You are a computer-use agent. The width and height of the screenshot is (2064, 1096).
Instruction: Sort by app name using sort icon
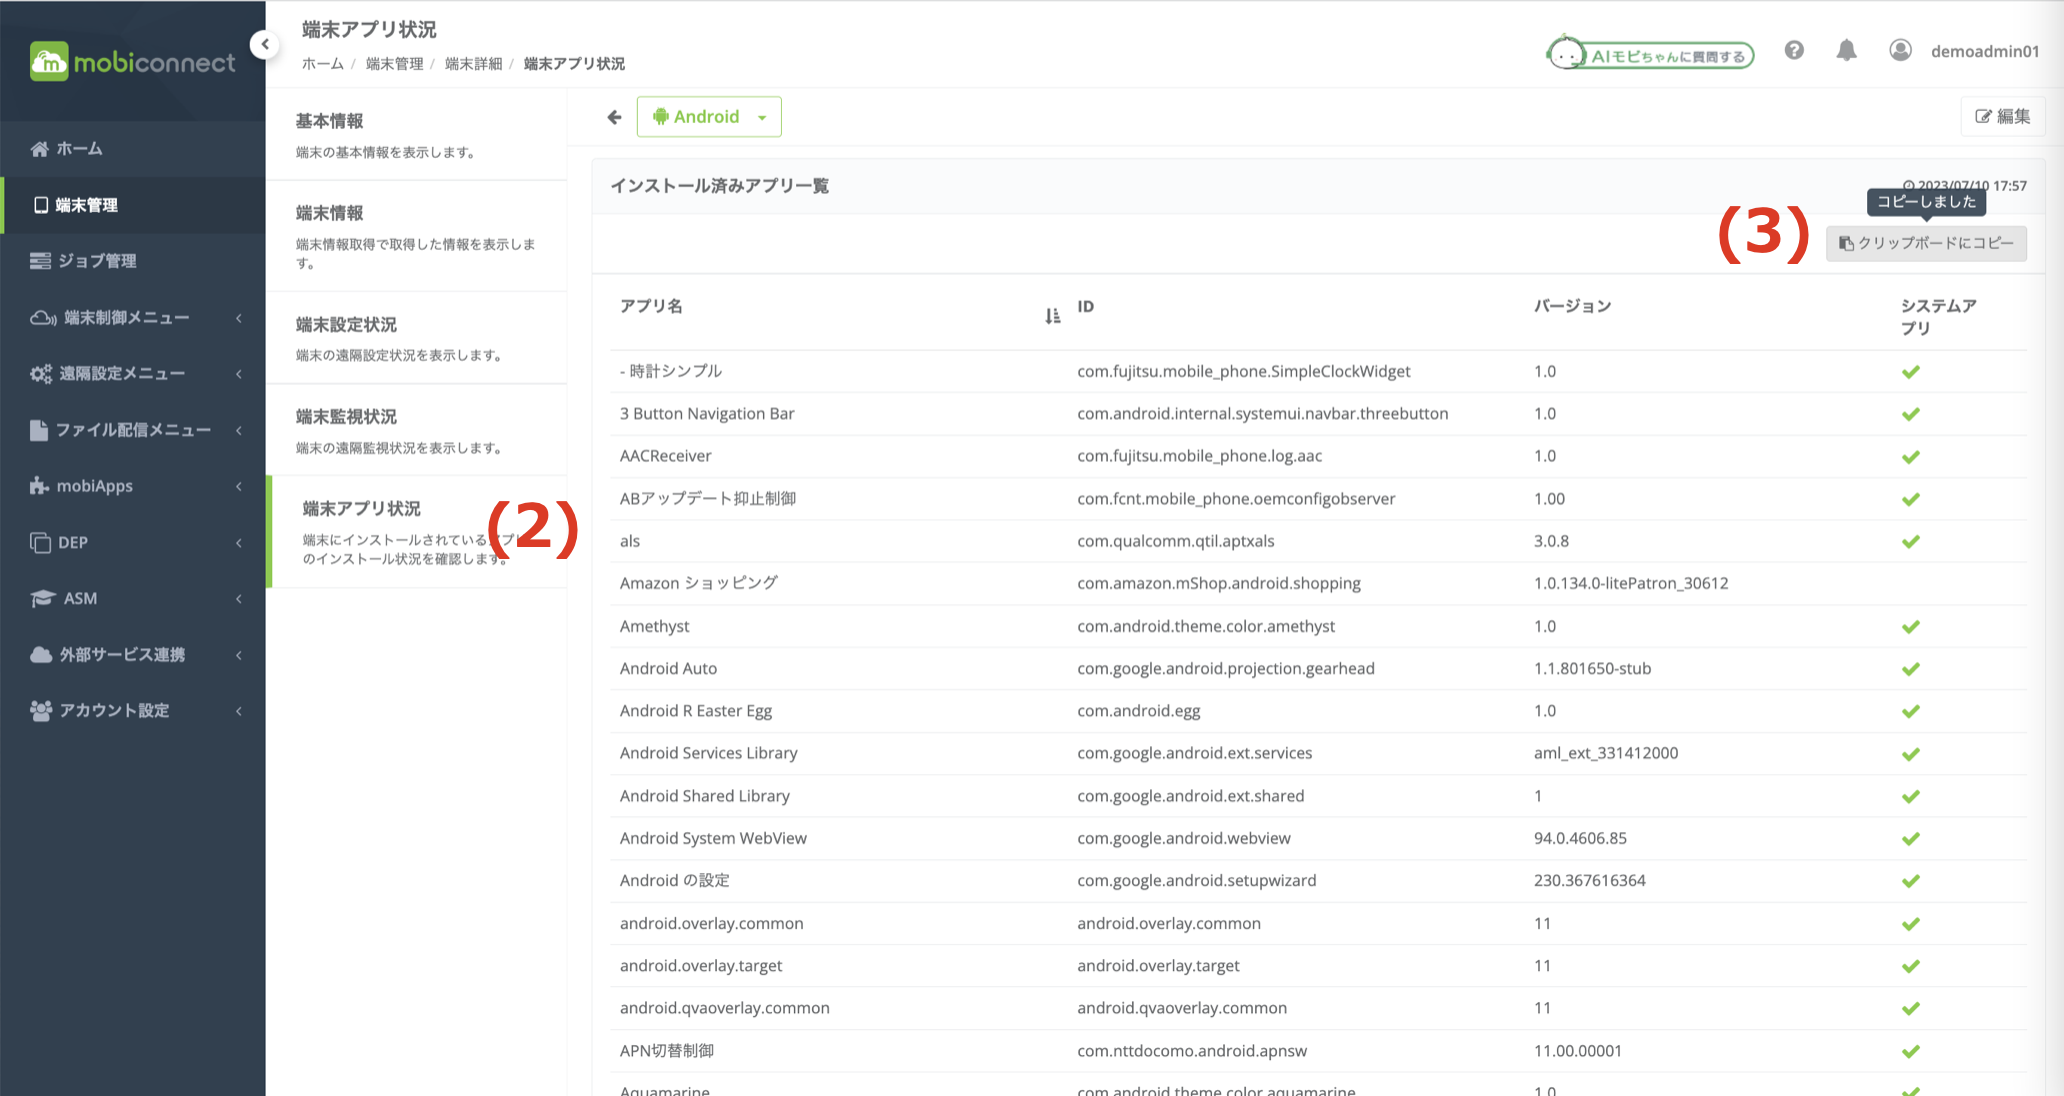click(1052, 316)
